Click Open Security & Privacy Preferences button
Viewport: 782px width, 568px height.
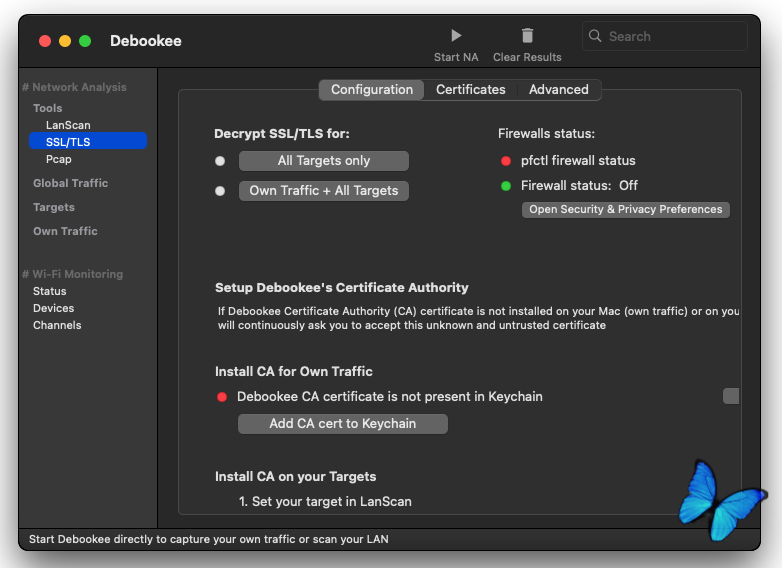pyautogui.click(x=625, y=210)
